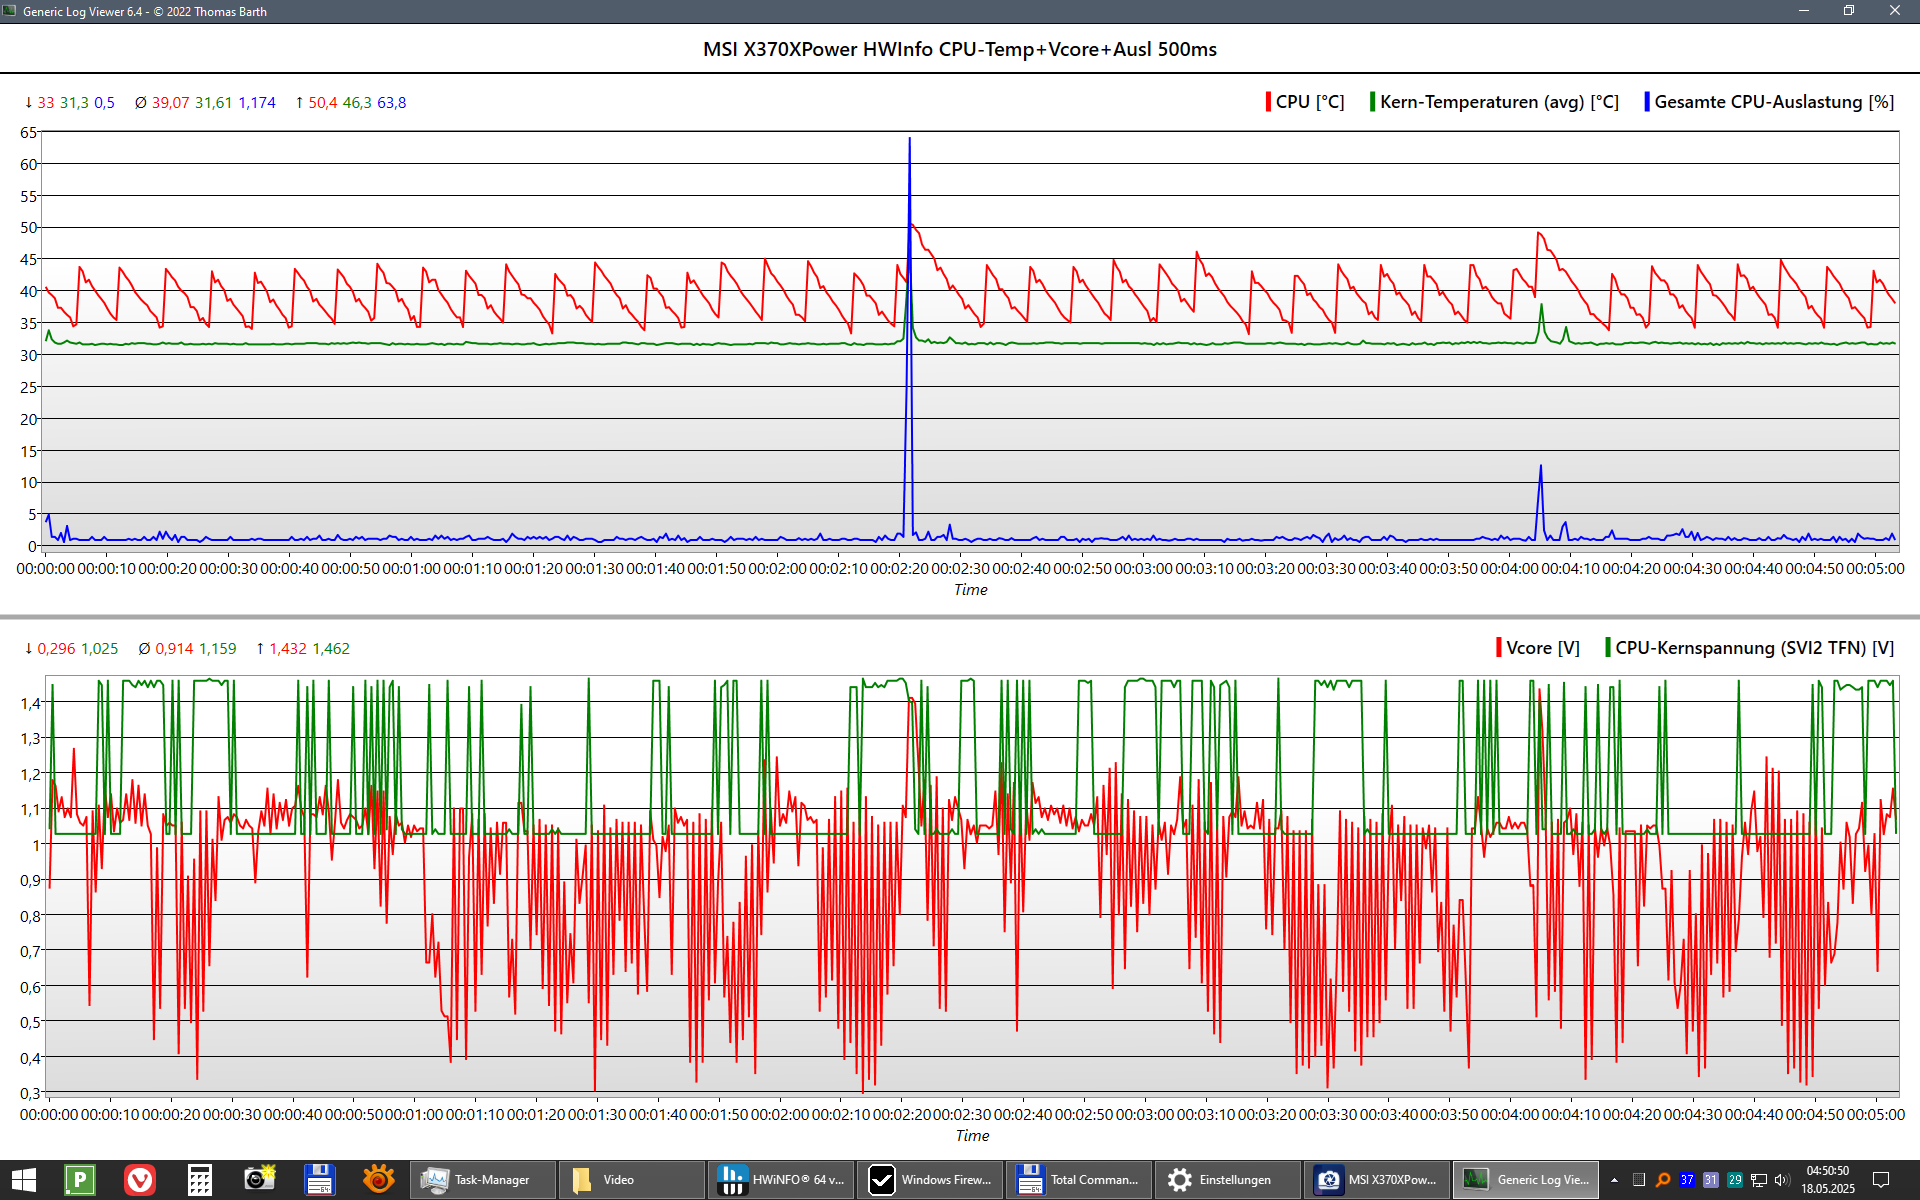Switch to HWiNFO 64 taskbar window
Screen dimensions: 1920x1200
[781, 1180]
